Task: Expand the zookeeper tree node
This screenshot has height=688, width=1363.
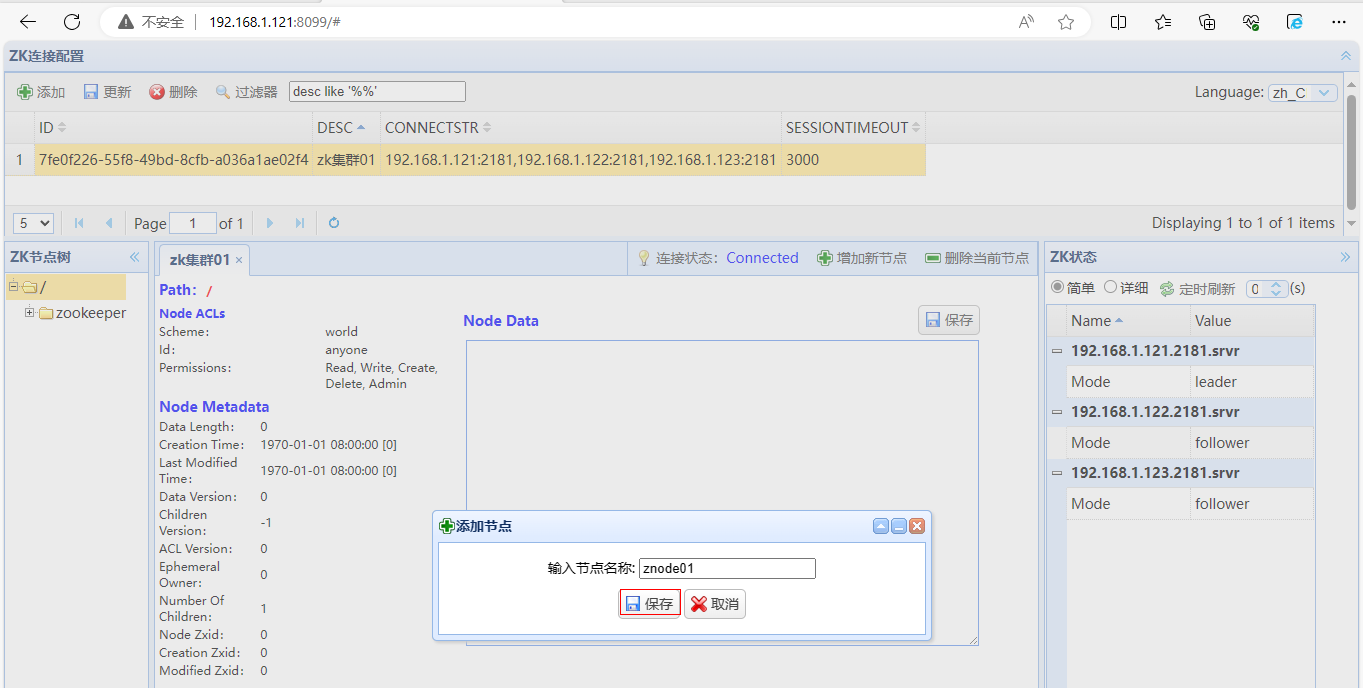Action: [x=30, y=313]
